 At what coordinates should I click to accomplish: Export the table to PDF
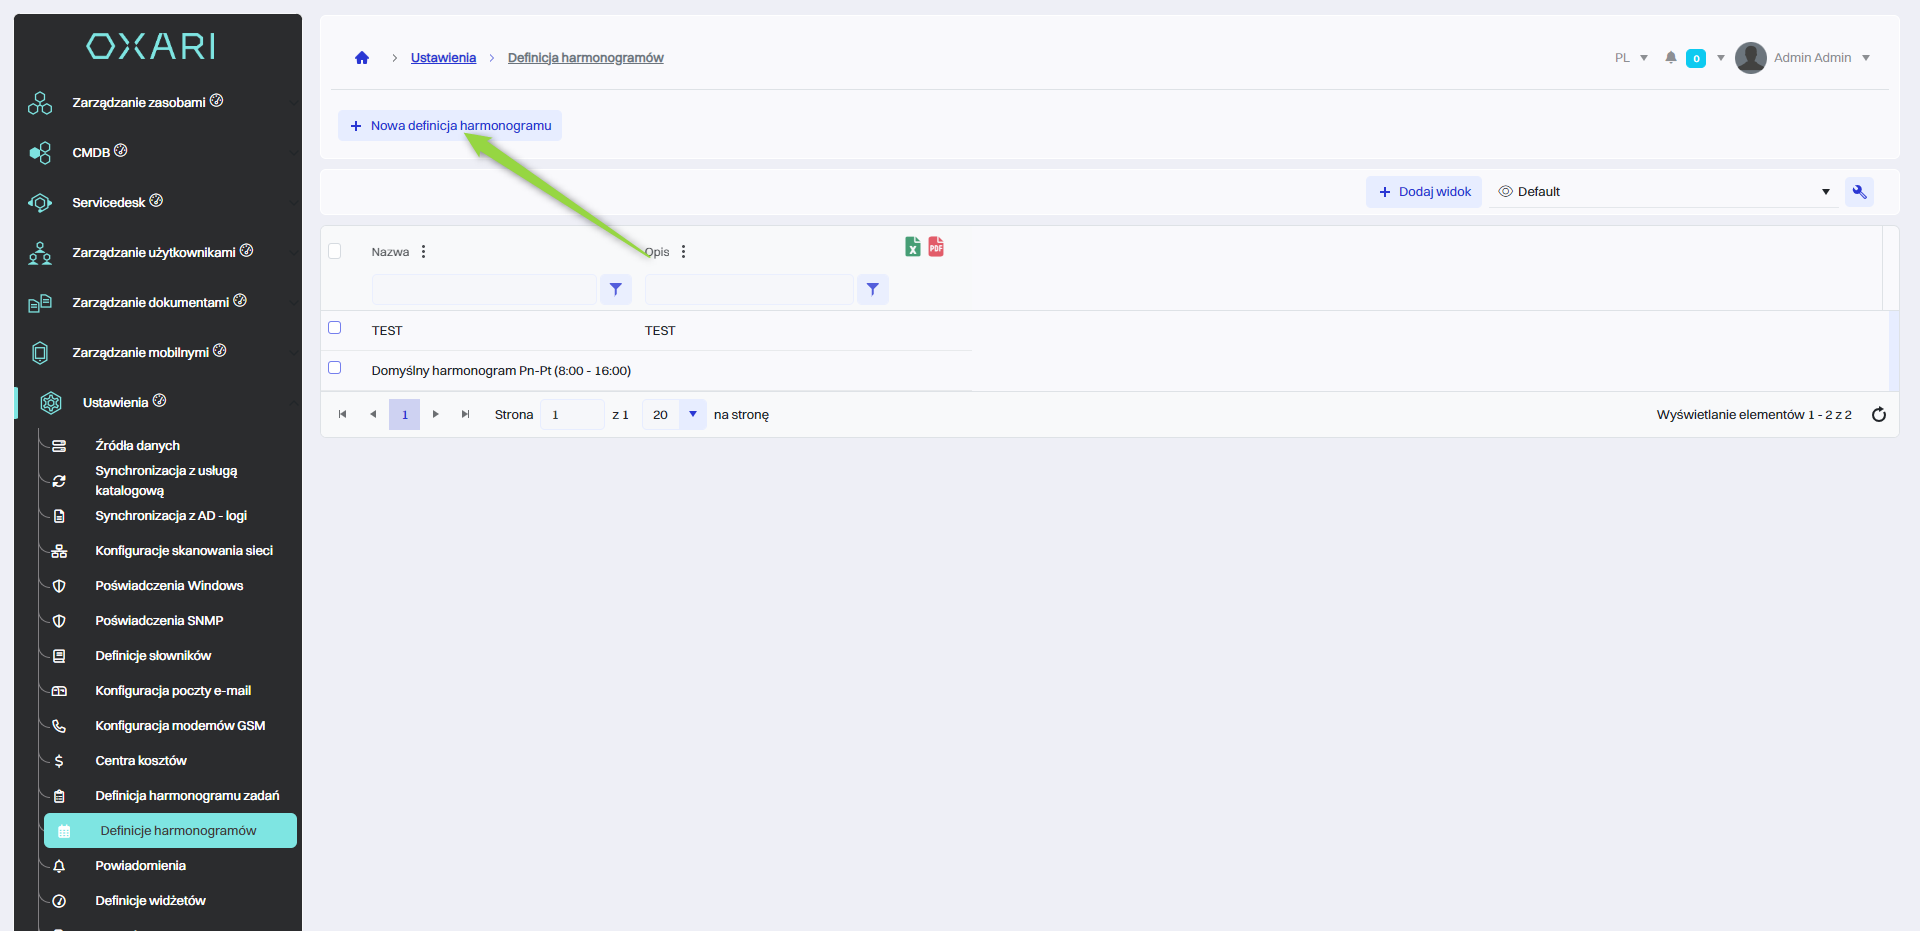click(936, 247)
